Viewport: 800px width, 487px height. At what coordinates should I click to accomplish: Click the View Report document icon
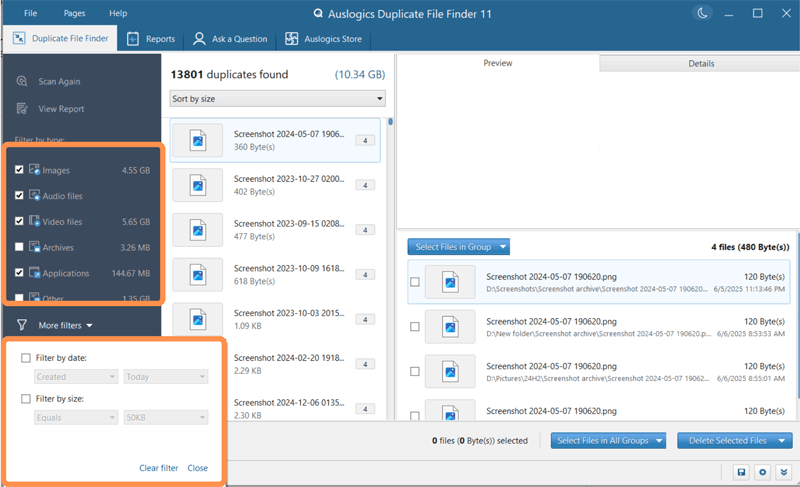[21, 109]
